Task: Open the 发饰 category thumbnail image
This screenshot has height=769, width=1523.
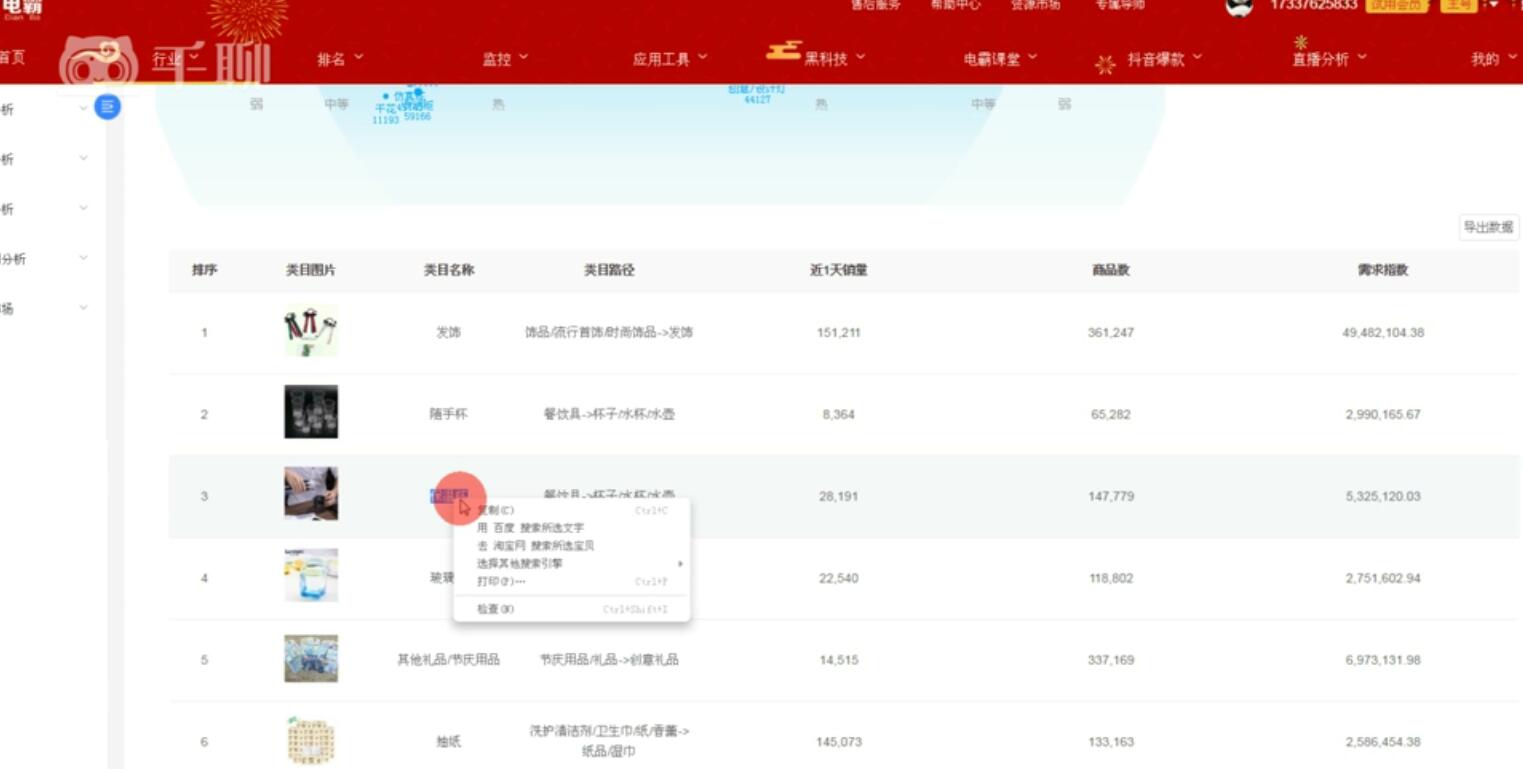Action: [x=311, y=331]
